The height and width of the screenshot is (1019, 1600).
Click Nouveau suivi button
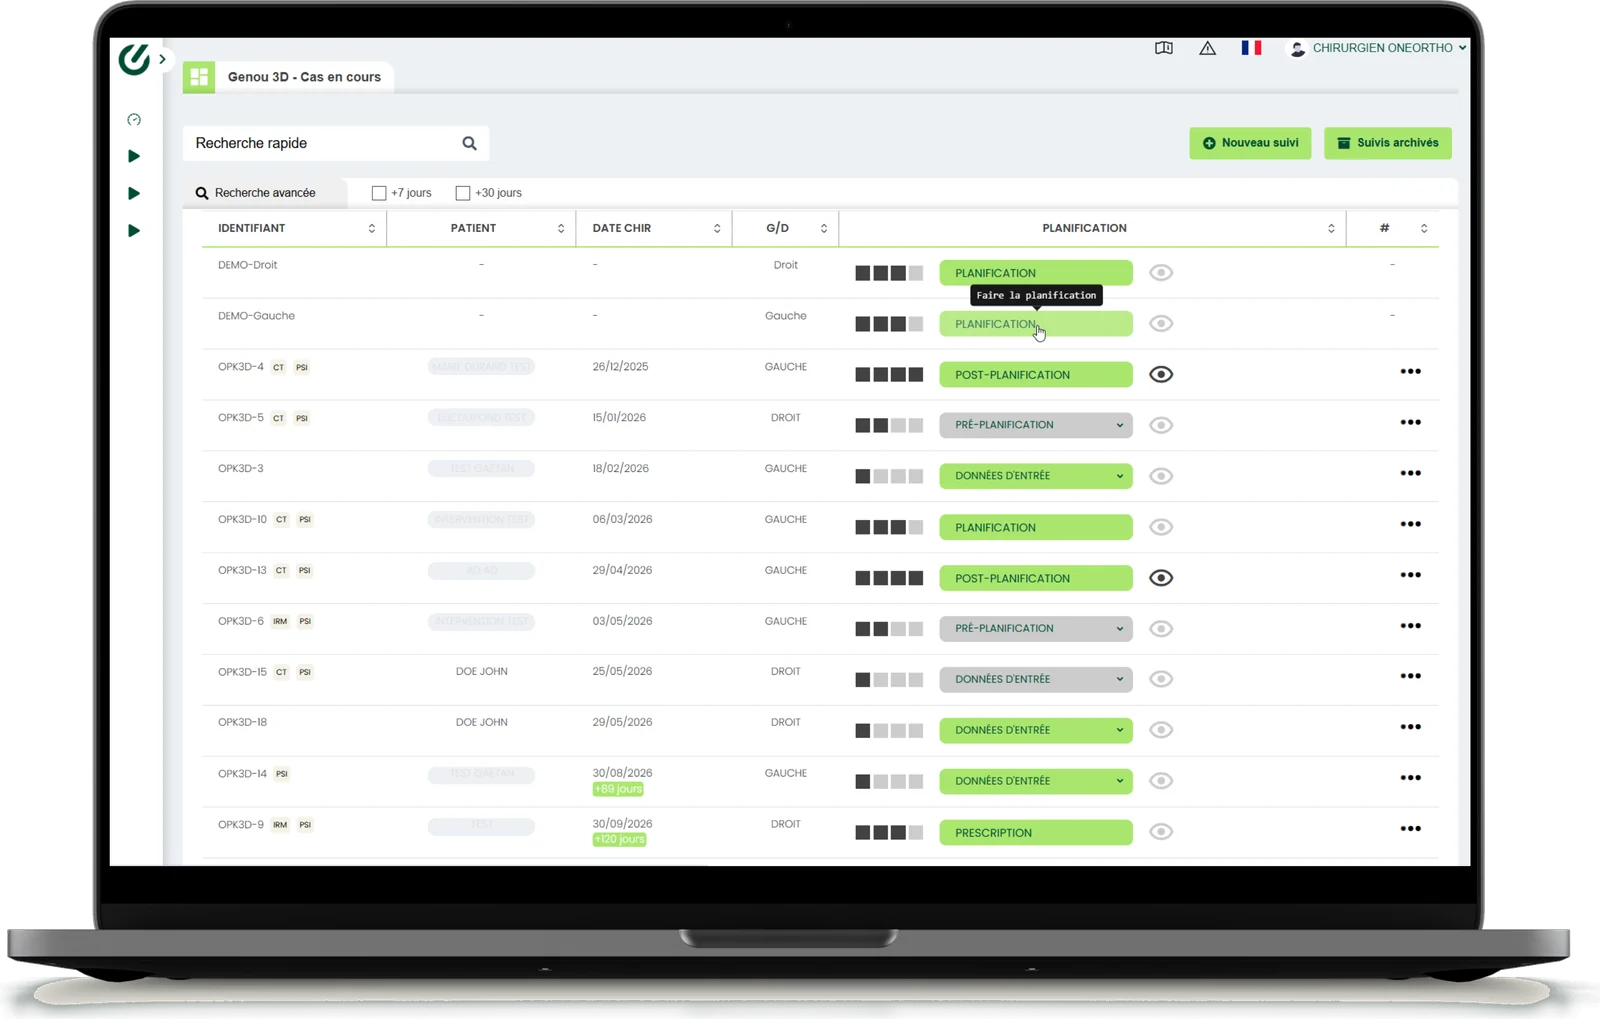coord(1250,143)
